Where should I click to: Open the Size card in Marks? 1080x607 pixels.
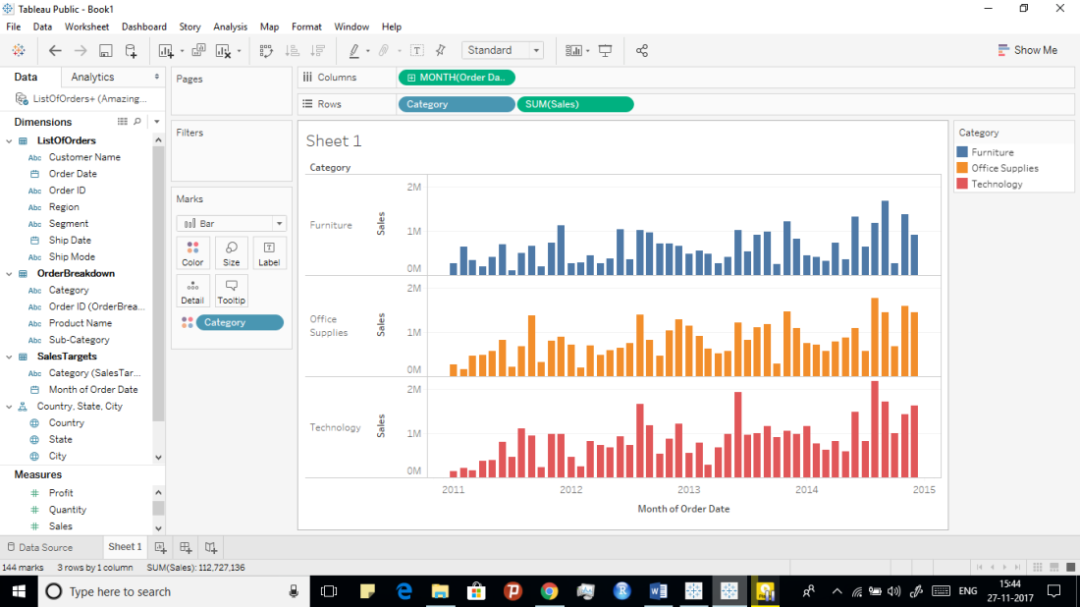pyautogui.click(x=231, y=253)
